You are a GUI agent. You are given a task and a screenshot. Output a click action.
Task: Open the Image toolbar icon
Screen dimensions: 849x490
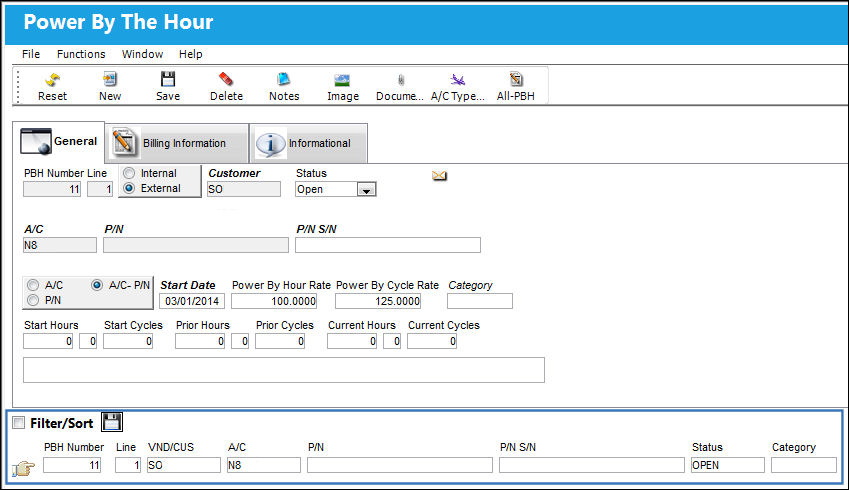tap(342, 80)
